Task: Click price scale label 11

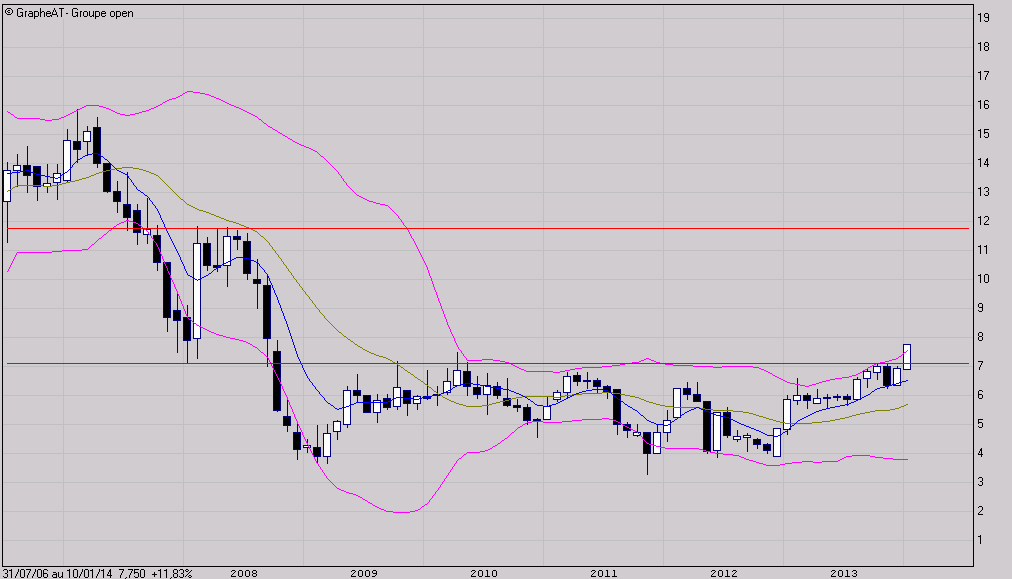Action: click(984, 250)
